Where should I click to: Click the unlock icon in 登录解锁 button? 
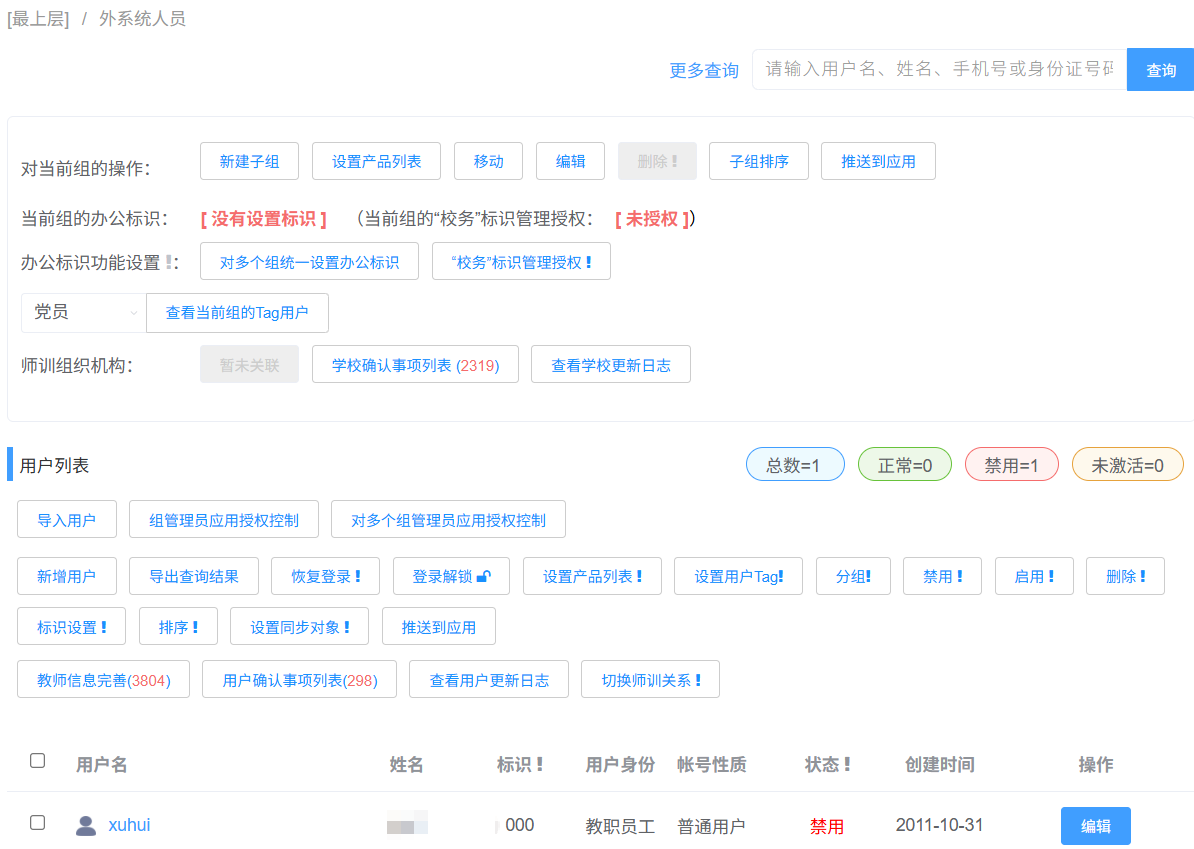[x=484, y=576]
